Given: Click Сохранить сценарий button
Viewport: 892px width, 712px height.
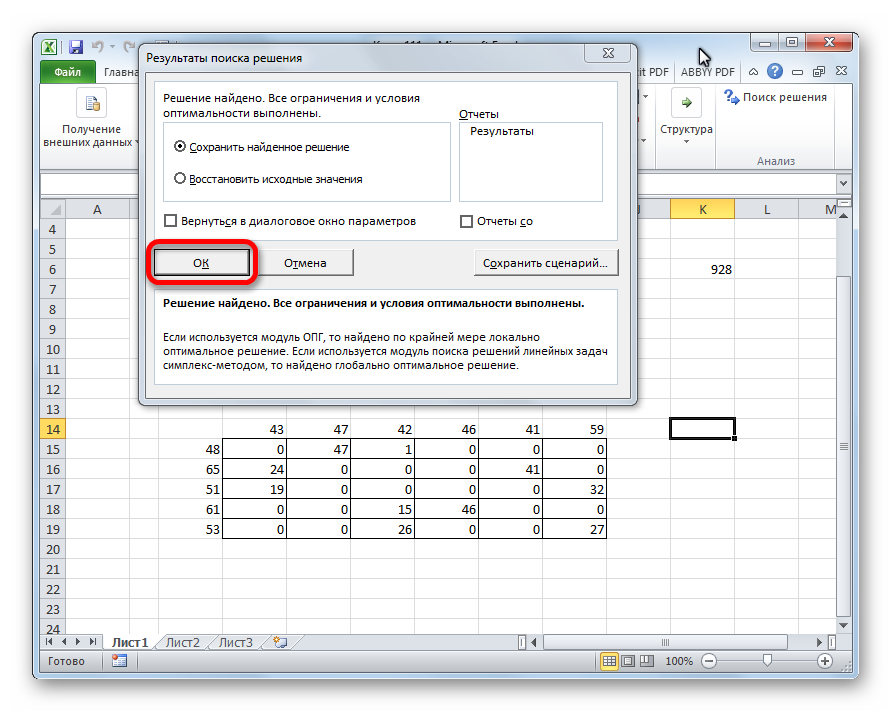Looking at the screenshot, I should click(545, 263).
